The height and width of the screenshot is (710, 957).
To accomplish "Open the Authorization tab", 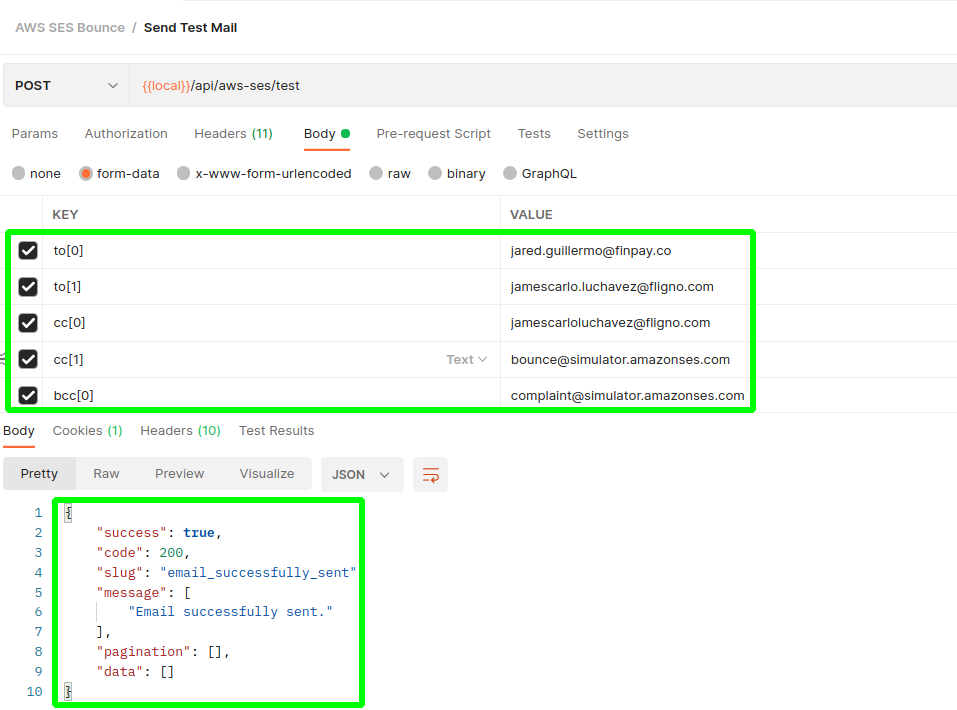I will [126, 134].
